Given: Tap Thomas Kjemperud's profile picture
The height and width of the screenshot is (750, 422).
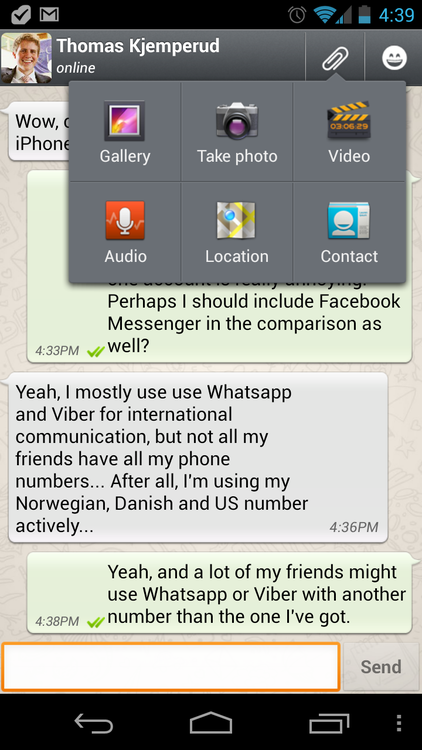Looking at the screenshot, I should [26, 58].
